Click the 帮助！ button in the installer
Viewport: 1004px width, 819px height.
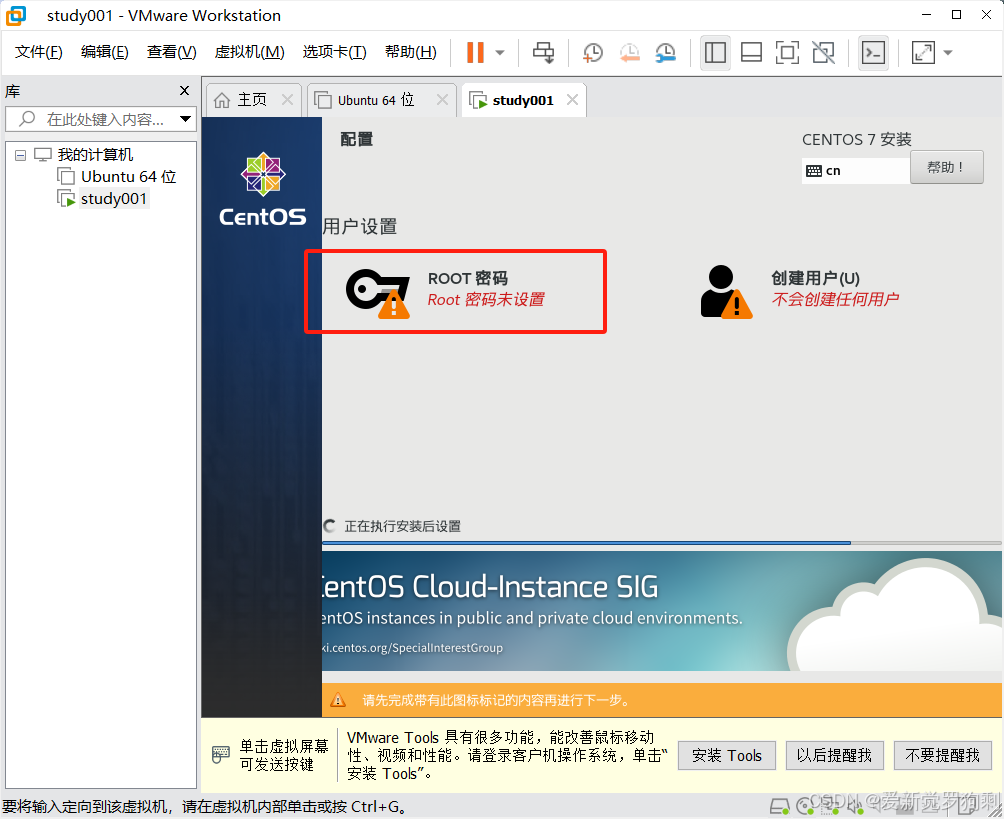tap(946, 168)
